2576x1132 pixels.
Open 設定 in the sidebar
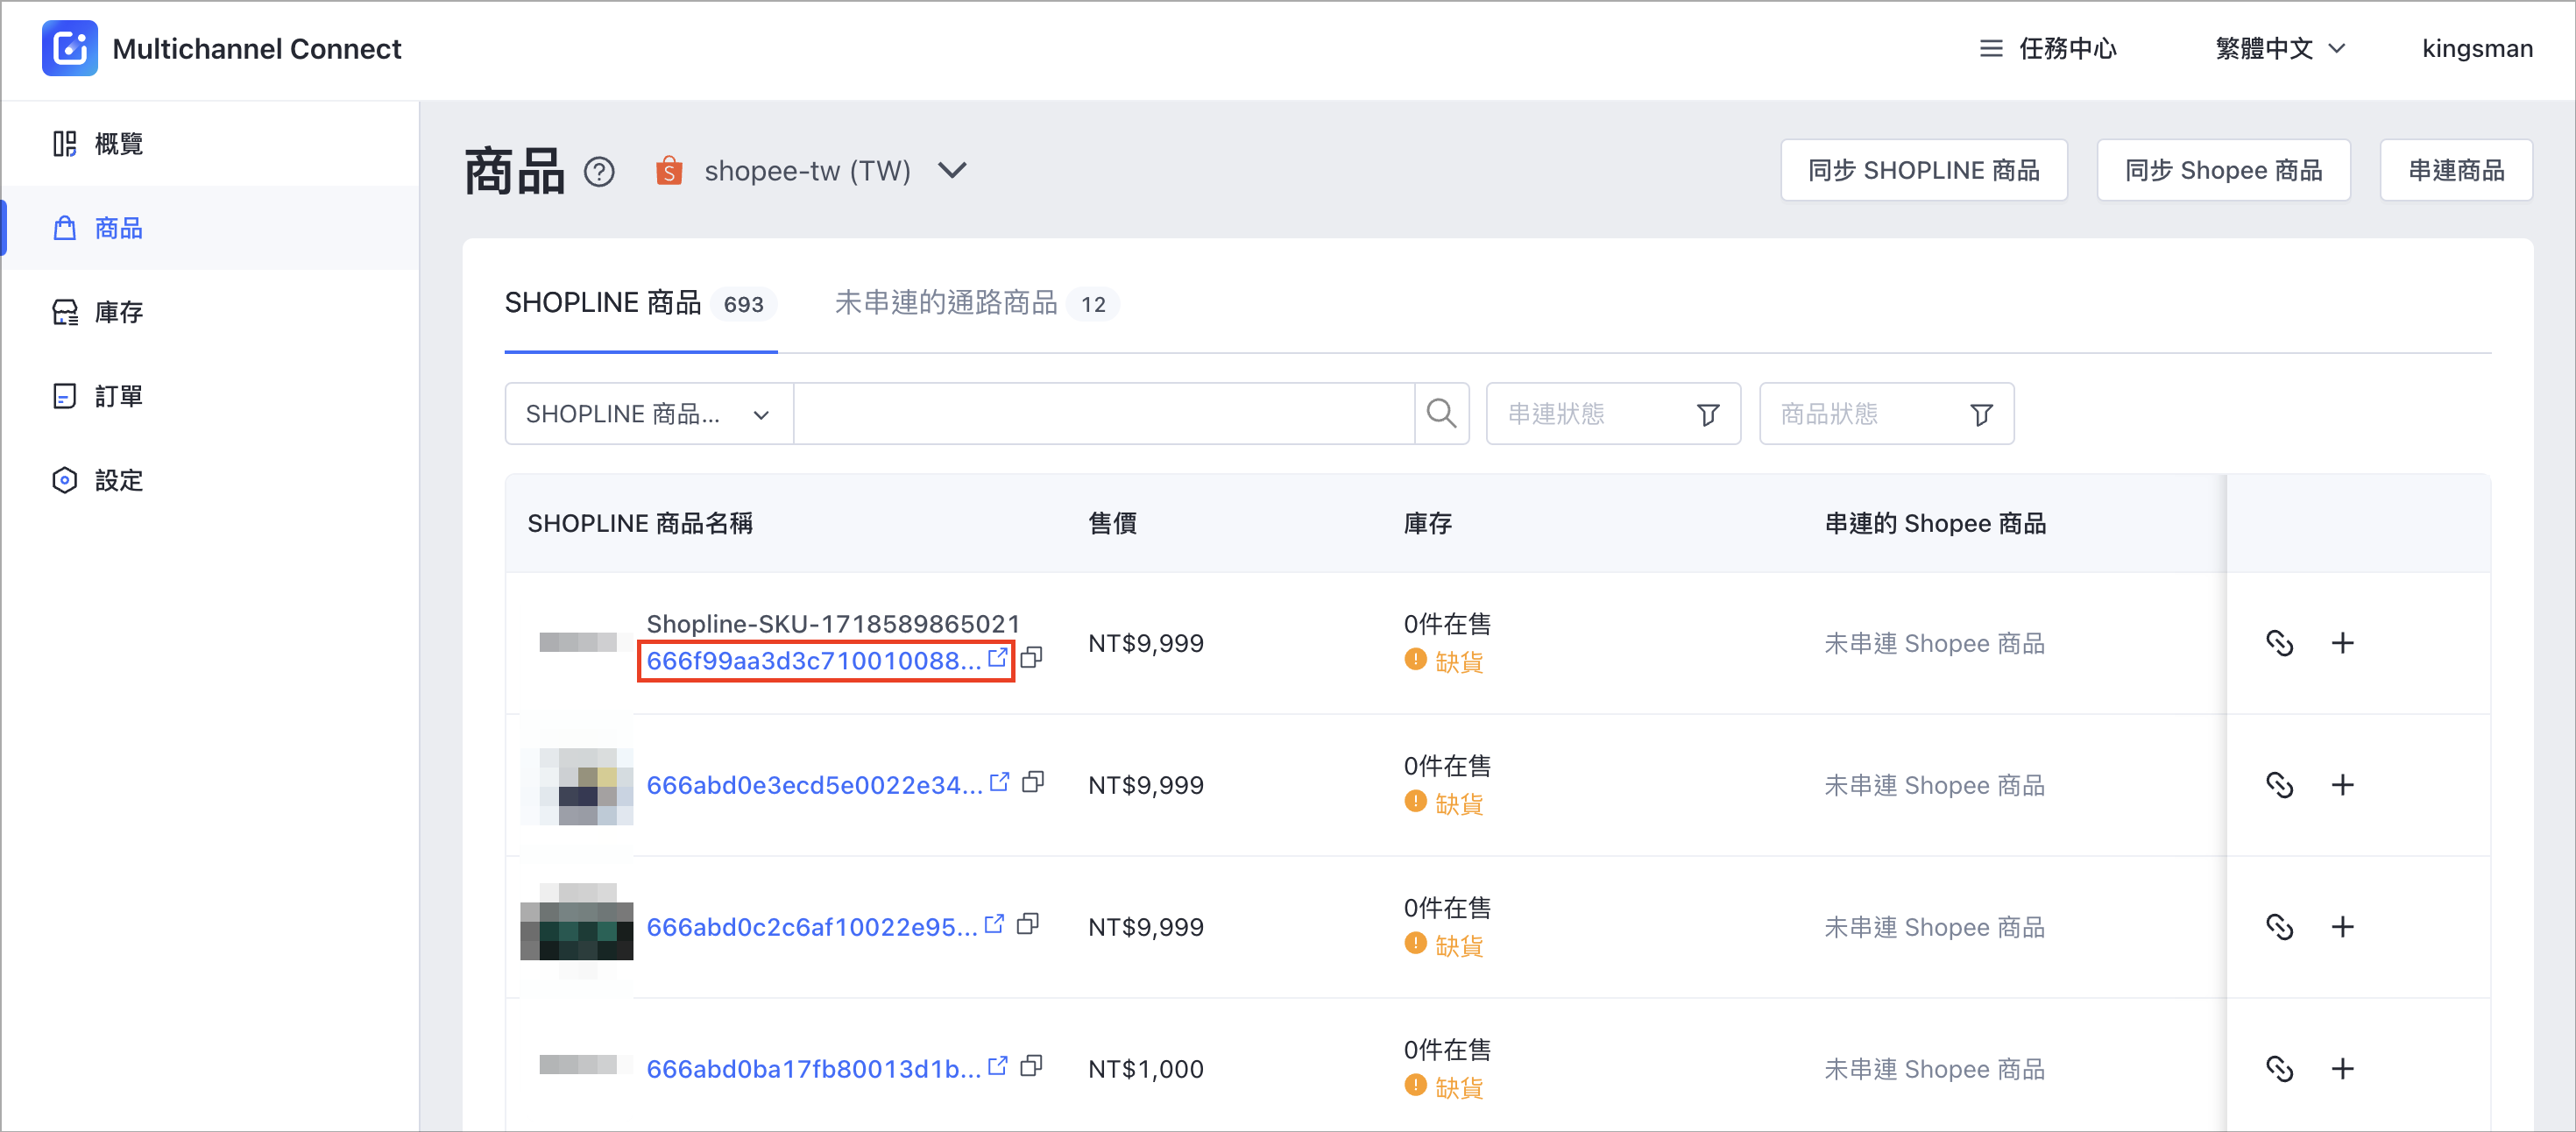coord(210,480)
